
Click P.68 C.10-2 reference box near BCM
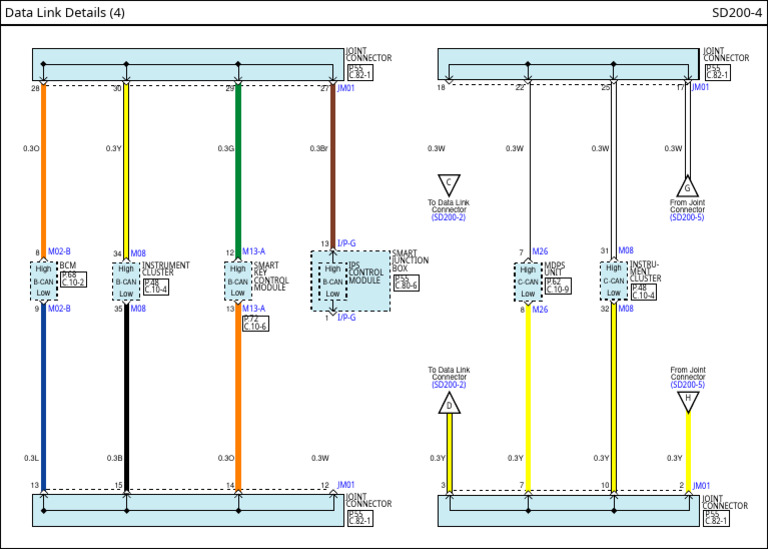coord(73,279)
